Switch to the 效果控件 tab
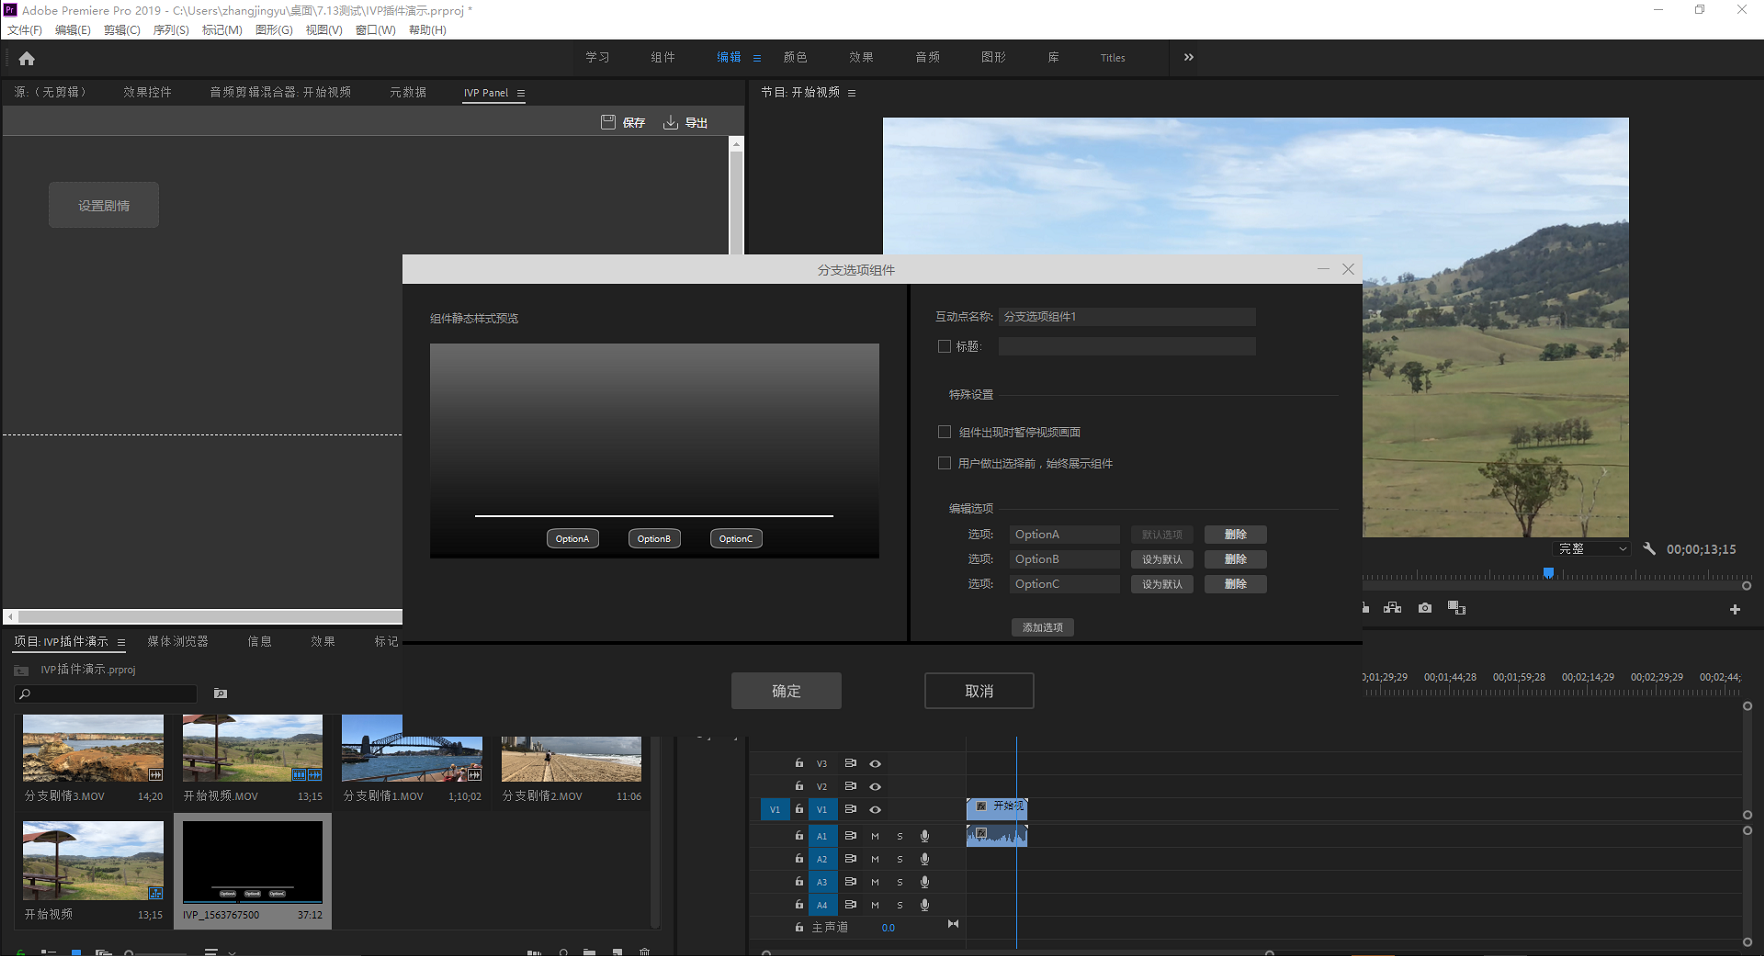The height and width of the screenshot is (956, 1764). coord(147,92)
